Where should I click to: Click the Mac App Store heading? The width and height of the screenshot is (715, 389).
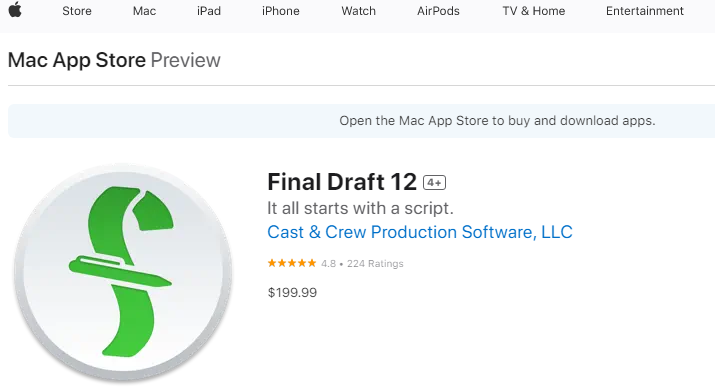coord(77,60)
